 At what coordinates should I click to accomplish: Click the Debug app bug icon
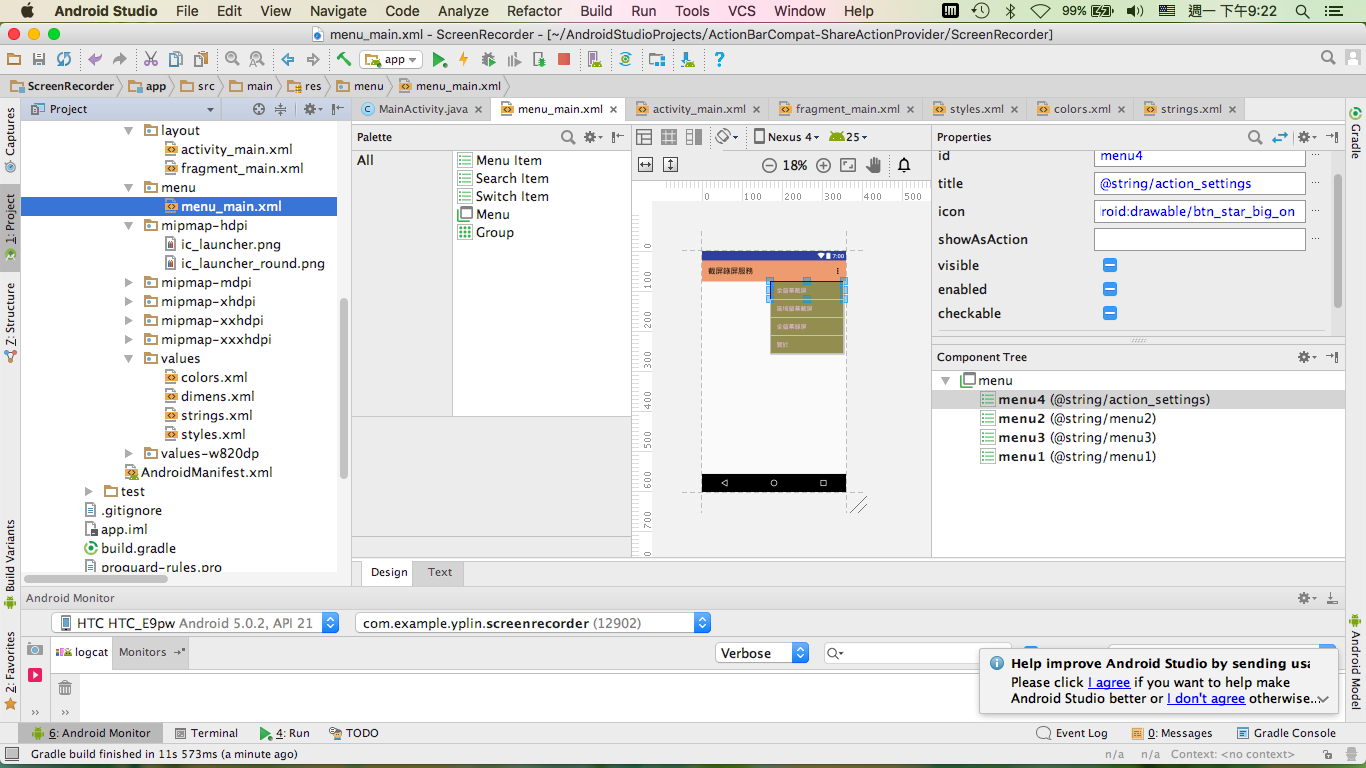[489, 59]
